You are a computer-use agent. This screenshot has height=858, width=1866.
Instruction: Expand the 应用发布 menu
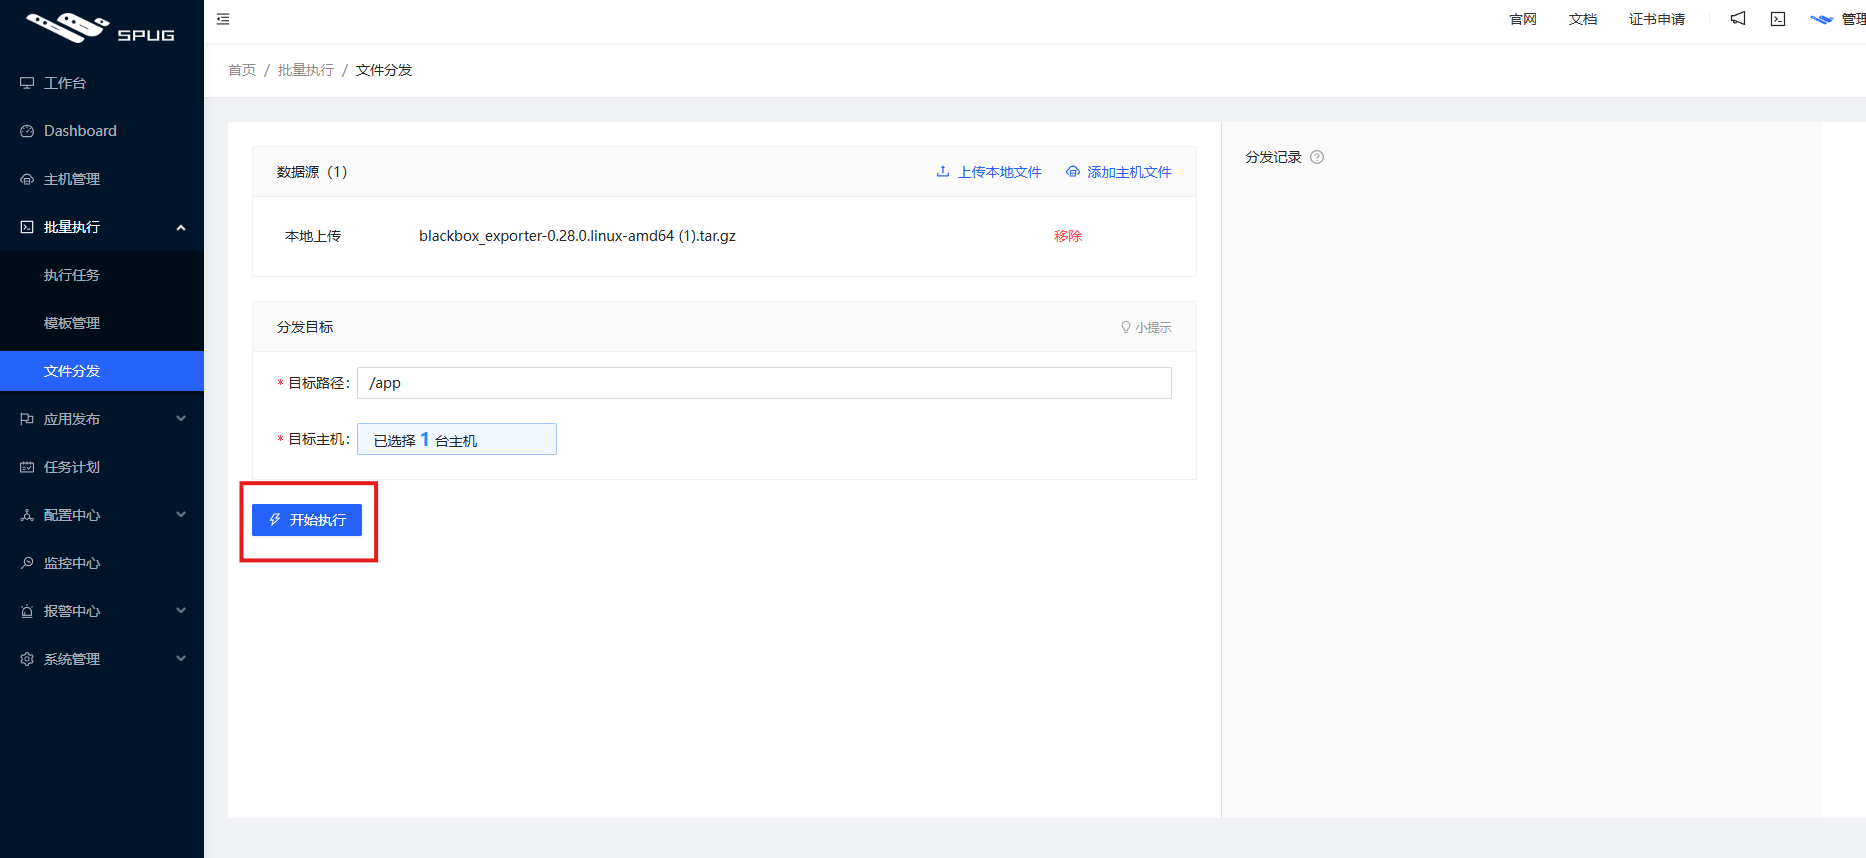[x=102, y=419]
